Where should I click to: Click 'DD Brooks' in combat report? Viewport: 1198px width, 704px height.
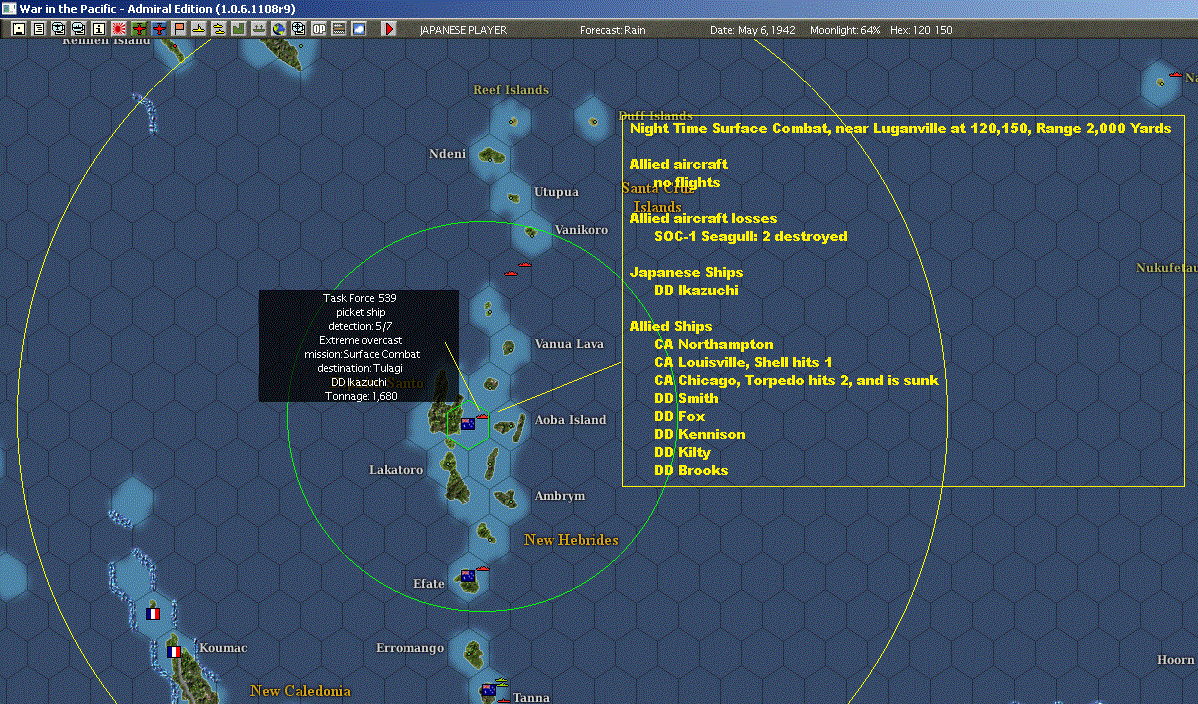click(x=691, y=470)
